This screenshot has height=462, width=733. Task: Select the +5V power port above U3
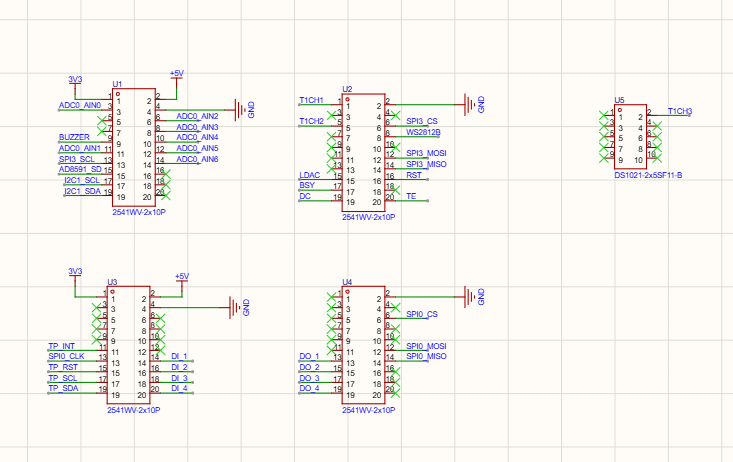coord(182,280)
